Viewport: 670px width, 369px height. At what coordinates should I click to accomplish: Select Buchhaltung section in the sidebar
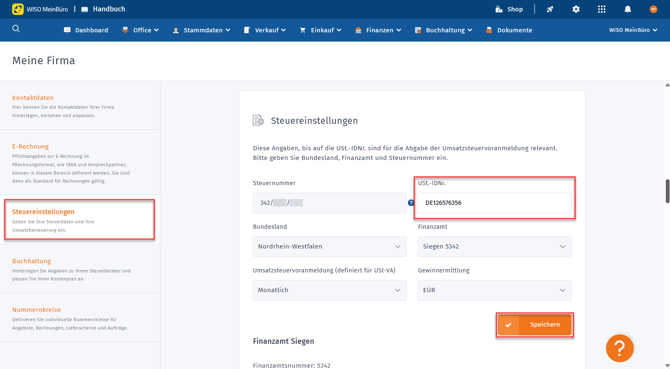point(32,261)
